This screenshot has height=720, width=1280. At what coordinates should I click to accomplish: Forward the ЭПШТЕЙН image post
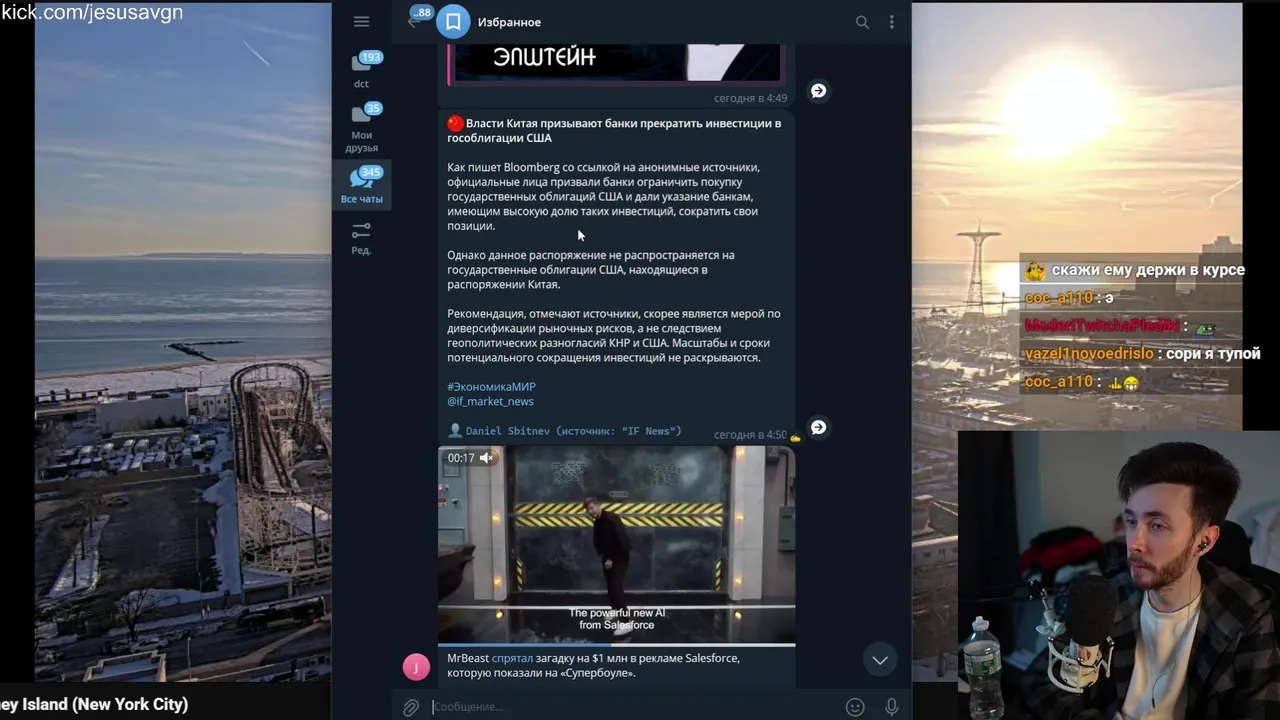[818, 91]
